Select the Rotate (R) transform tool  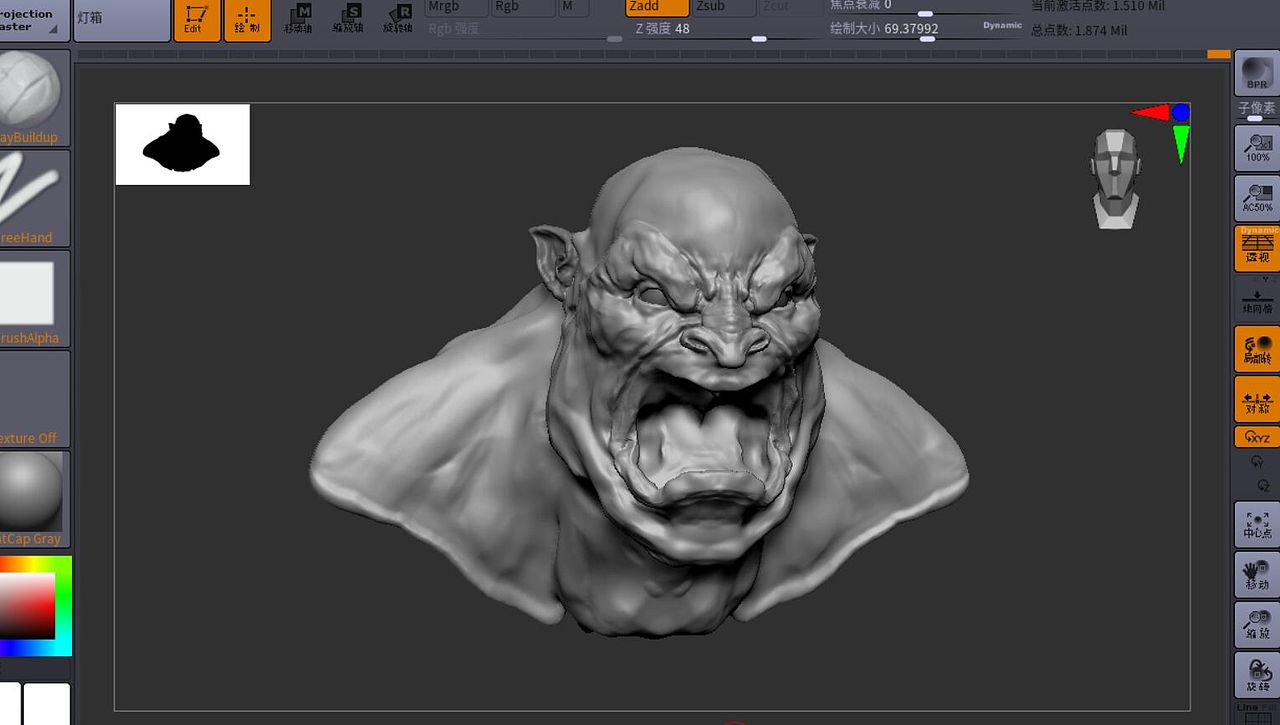point(398,18)
